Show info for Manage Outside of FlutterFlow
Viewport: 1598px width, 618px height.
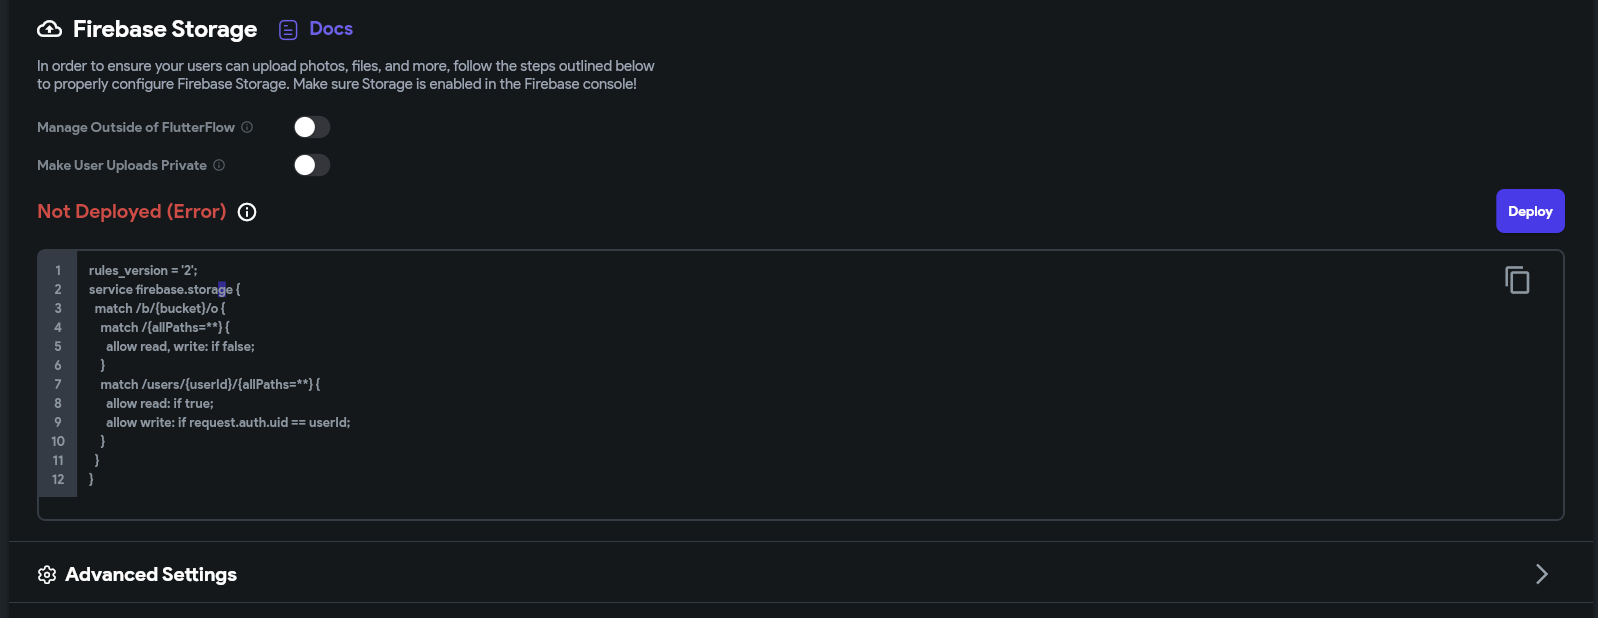[x=247, y=127]
